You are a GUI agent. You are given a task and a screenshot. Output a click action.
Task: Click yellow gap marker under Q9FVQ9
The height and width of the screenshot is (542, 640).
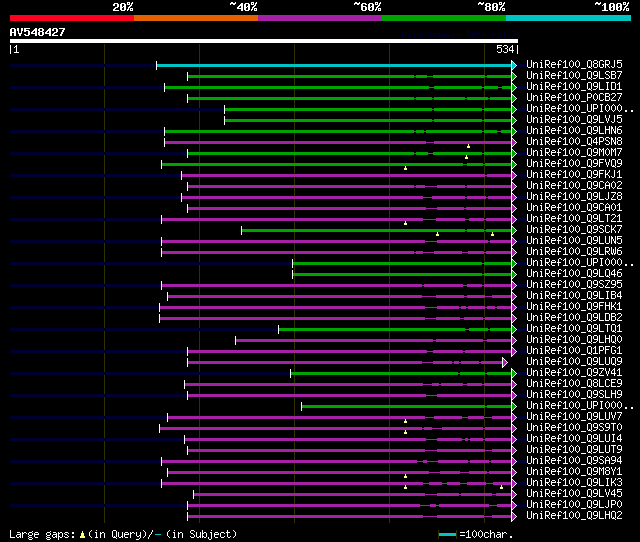point(405,168)
